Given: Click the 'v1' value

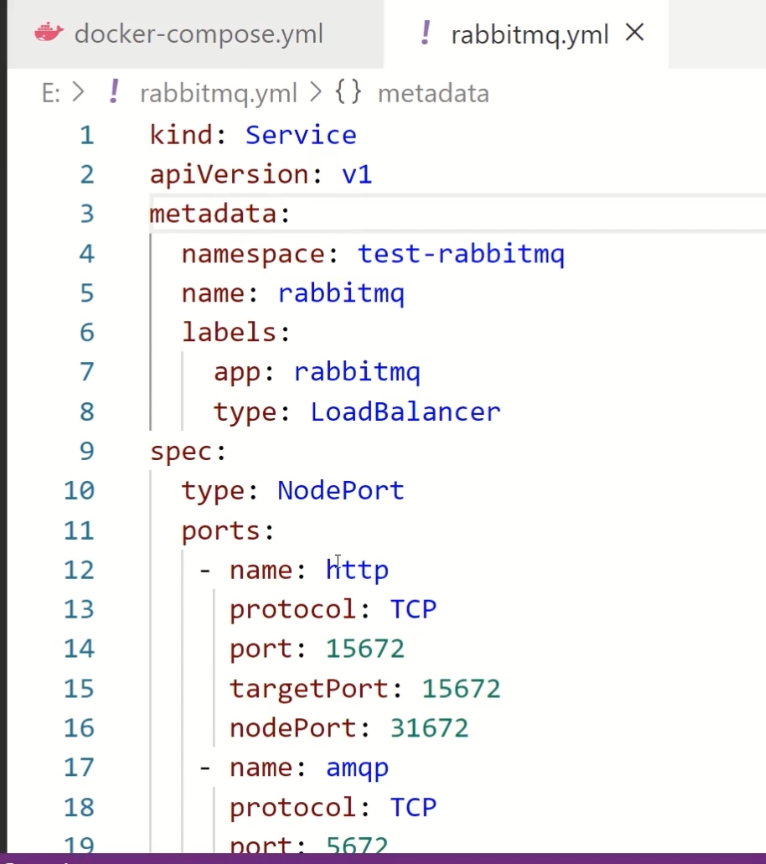Looking at the screenshot, I should 357,175.
